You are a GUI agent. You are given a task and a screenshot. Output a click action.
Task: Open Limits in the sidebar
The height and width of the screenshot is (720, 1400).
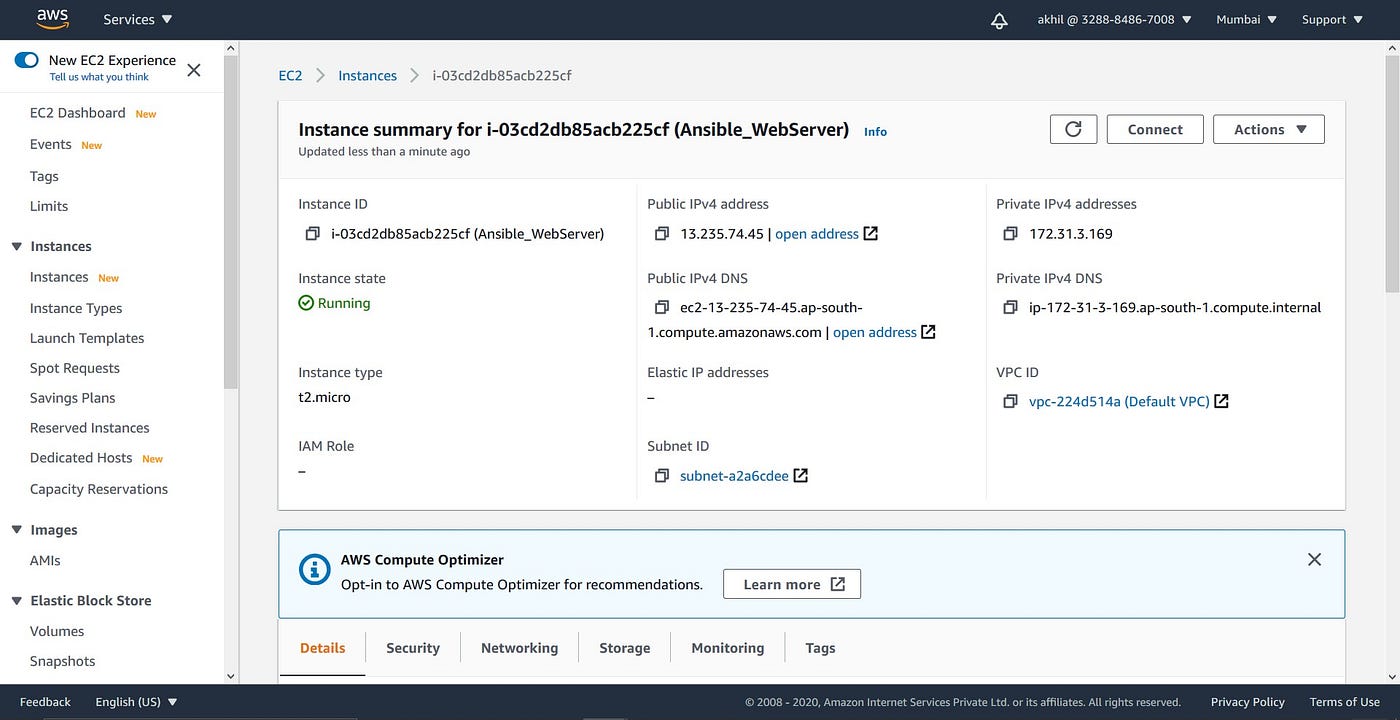(x=49, y=206)
